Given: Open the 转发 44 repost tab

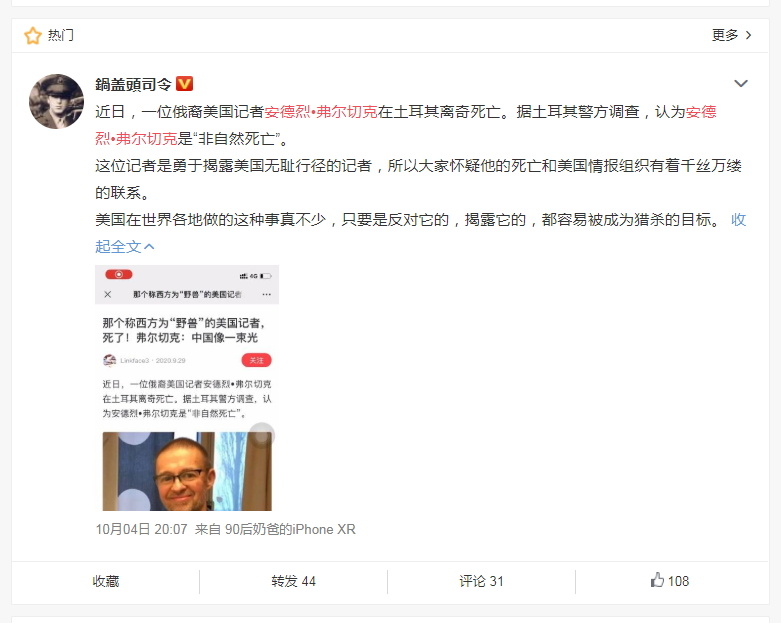Looking at the screenshot, I should pos(293,581).
